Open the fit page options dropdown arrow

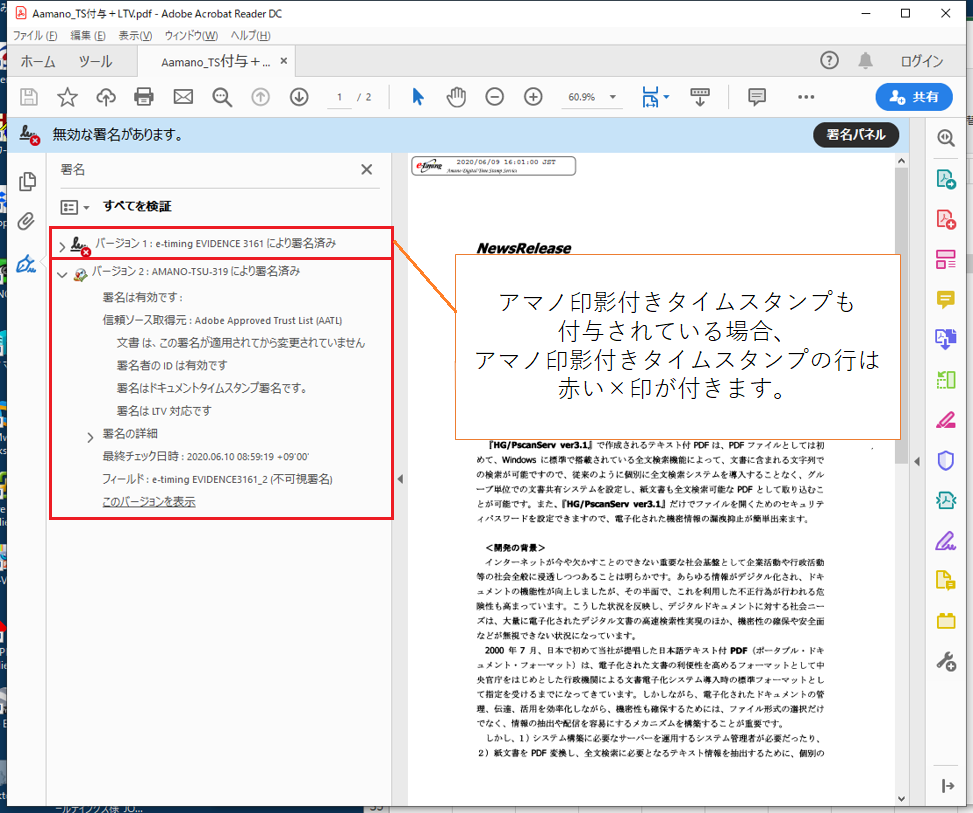point(666,97)
